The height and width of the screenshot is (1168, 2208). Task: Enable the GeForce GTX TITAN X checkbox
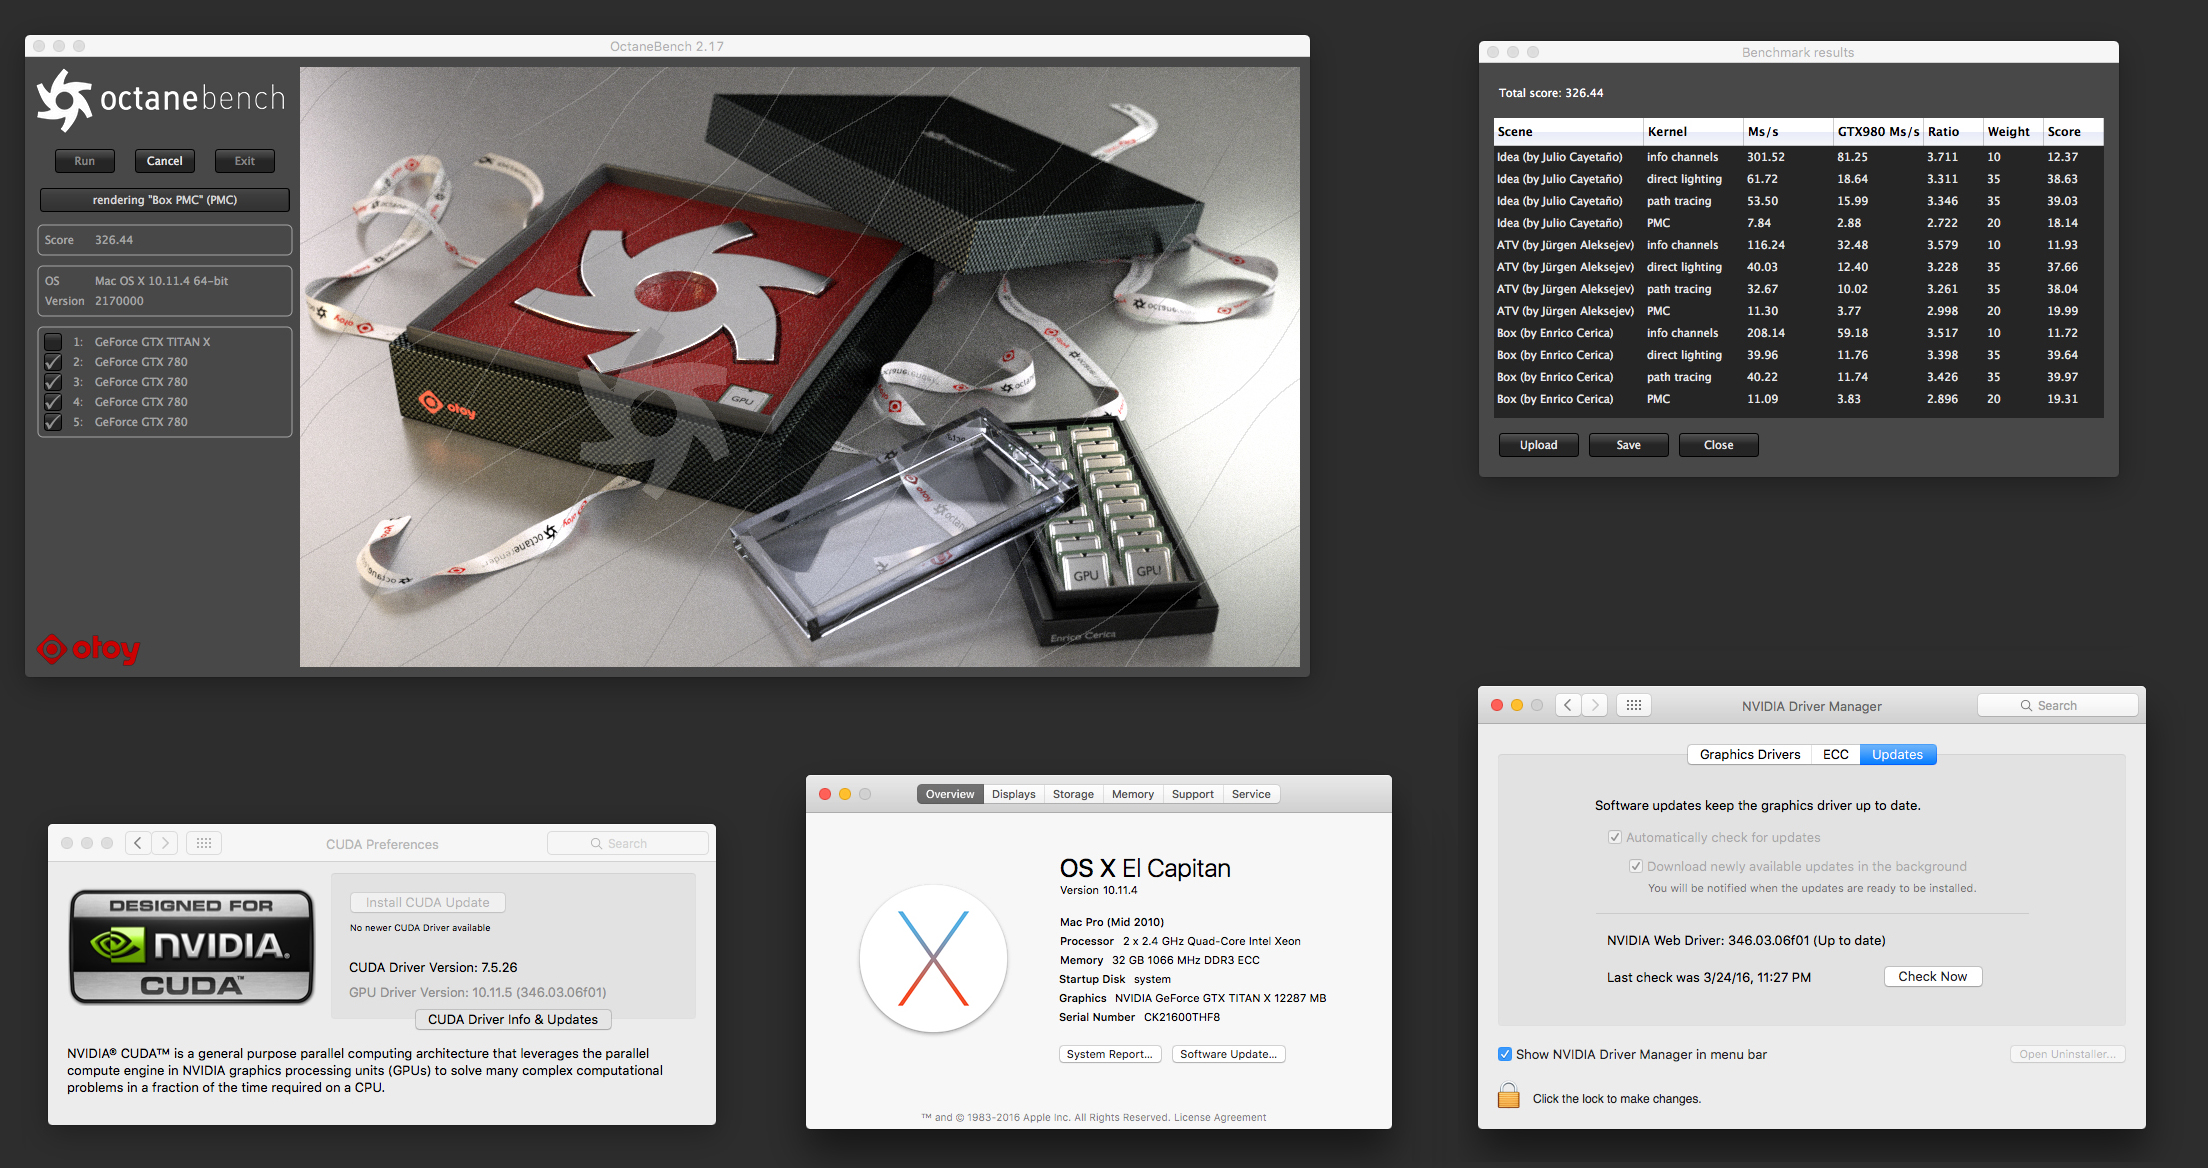click(x=54, y=342)
